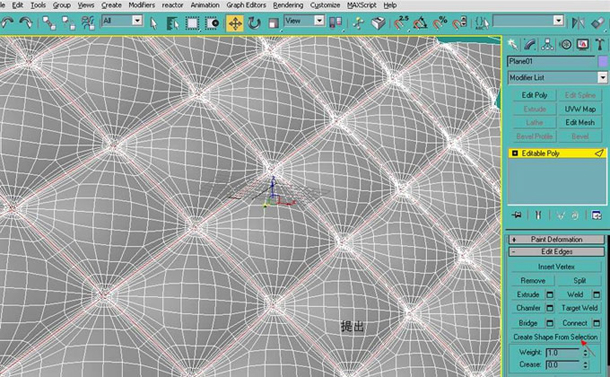Open Edit Named Selection Sets
The height and width of the screenshot is (377, 610).
(482, 23)
